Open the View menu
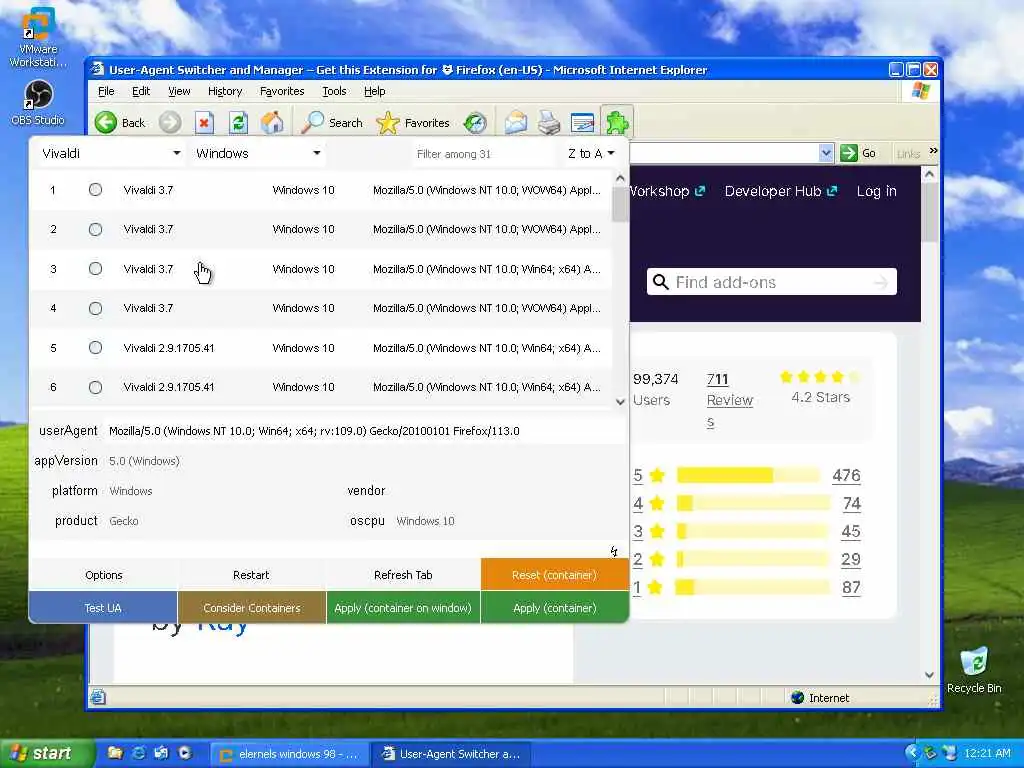The image size is (1024, 768). (x=179, y=91)
